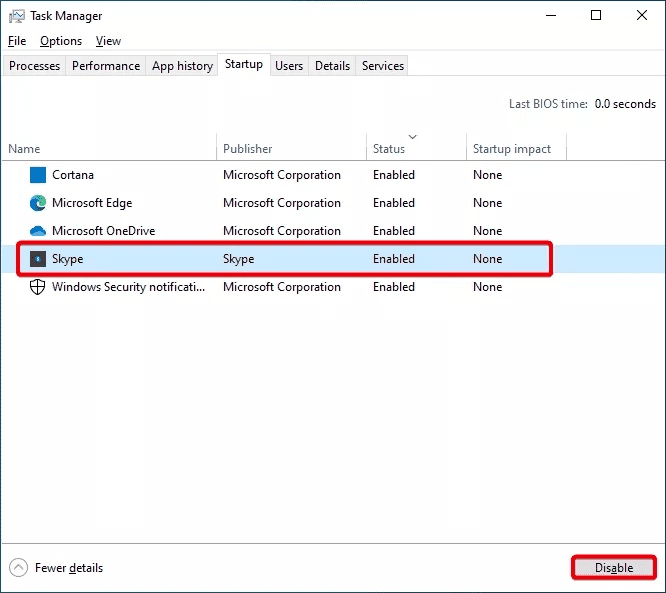Select the Windows Security notificati... row name

(128, 287)
